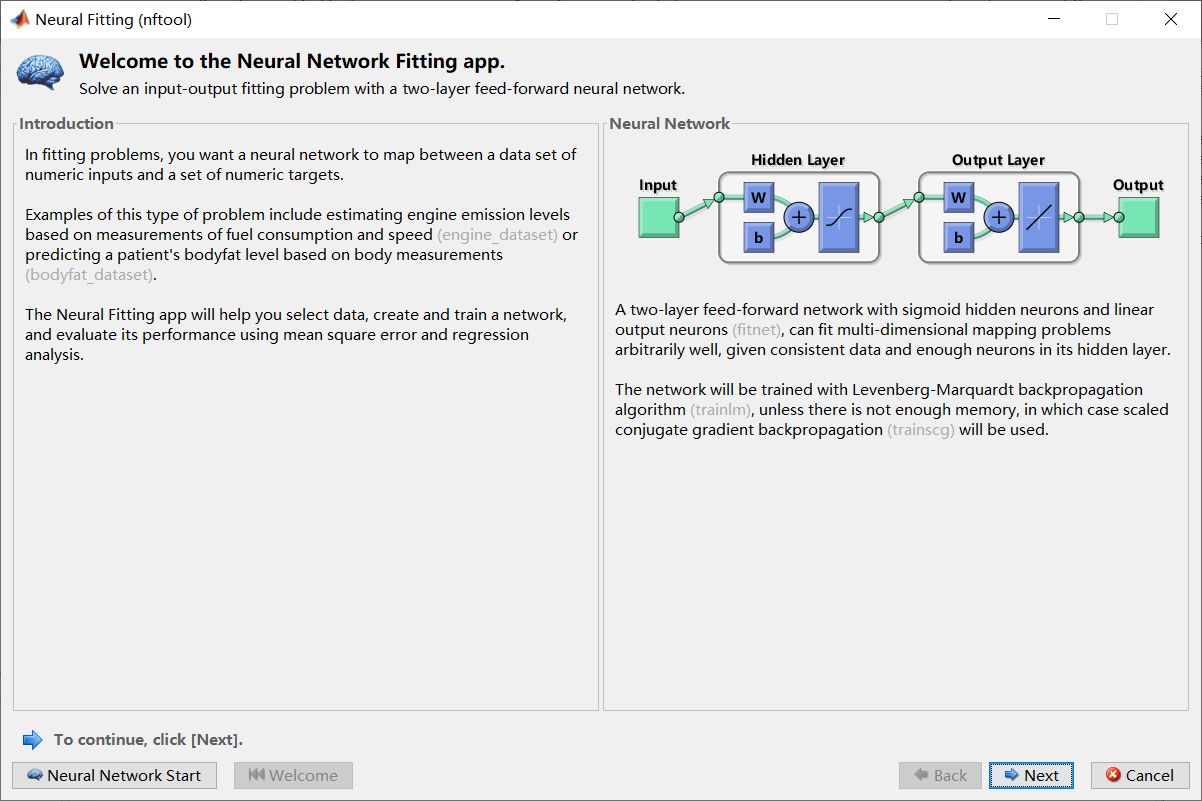Click the Output Layer linear transfer block

click(x=1039, y=217)
